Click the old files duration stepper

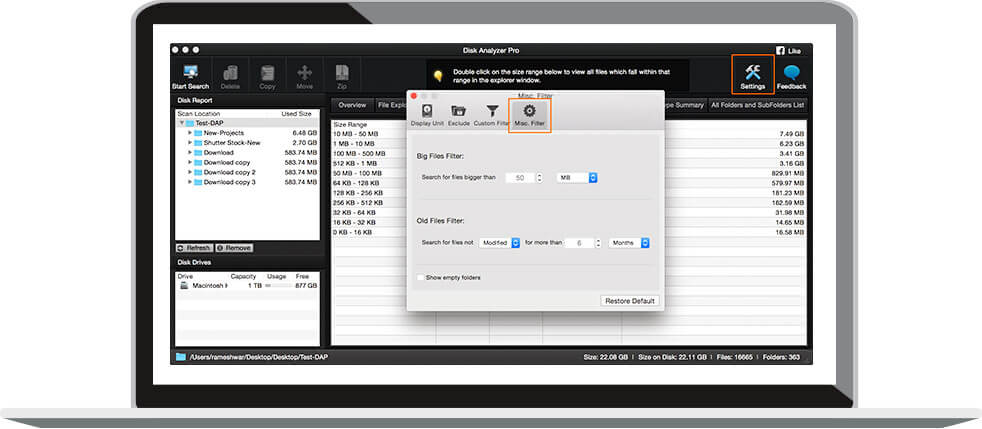click(598, 243)
